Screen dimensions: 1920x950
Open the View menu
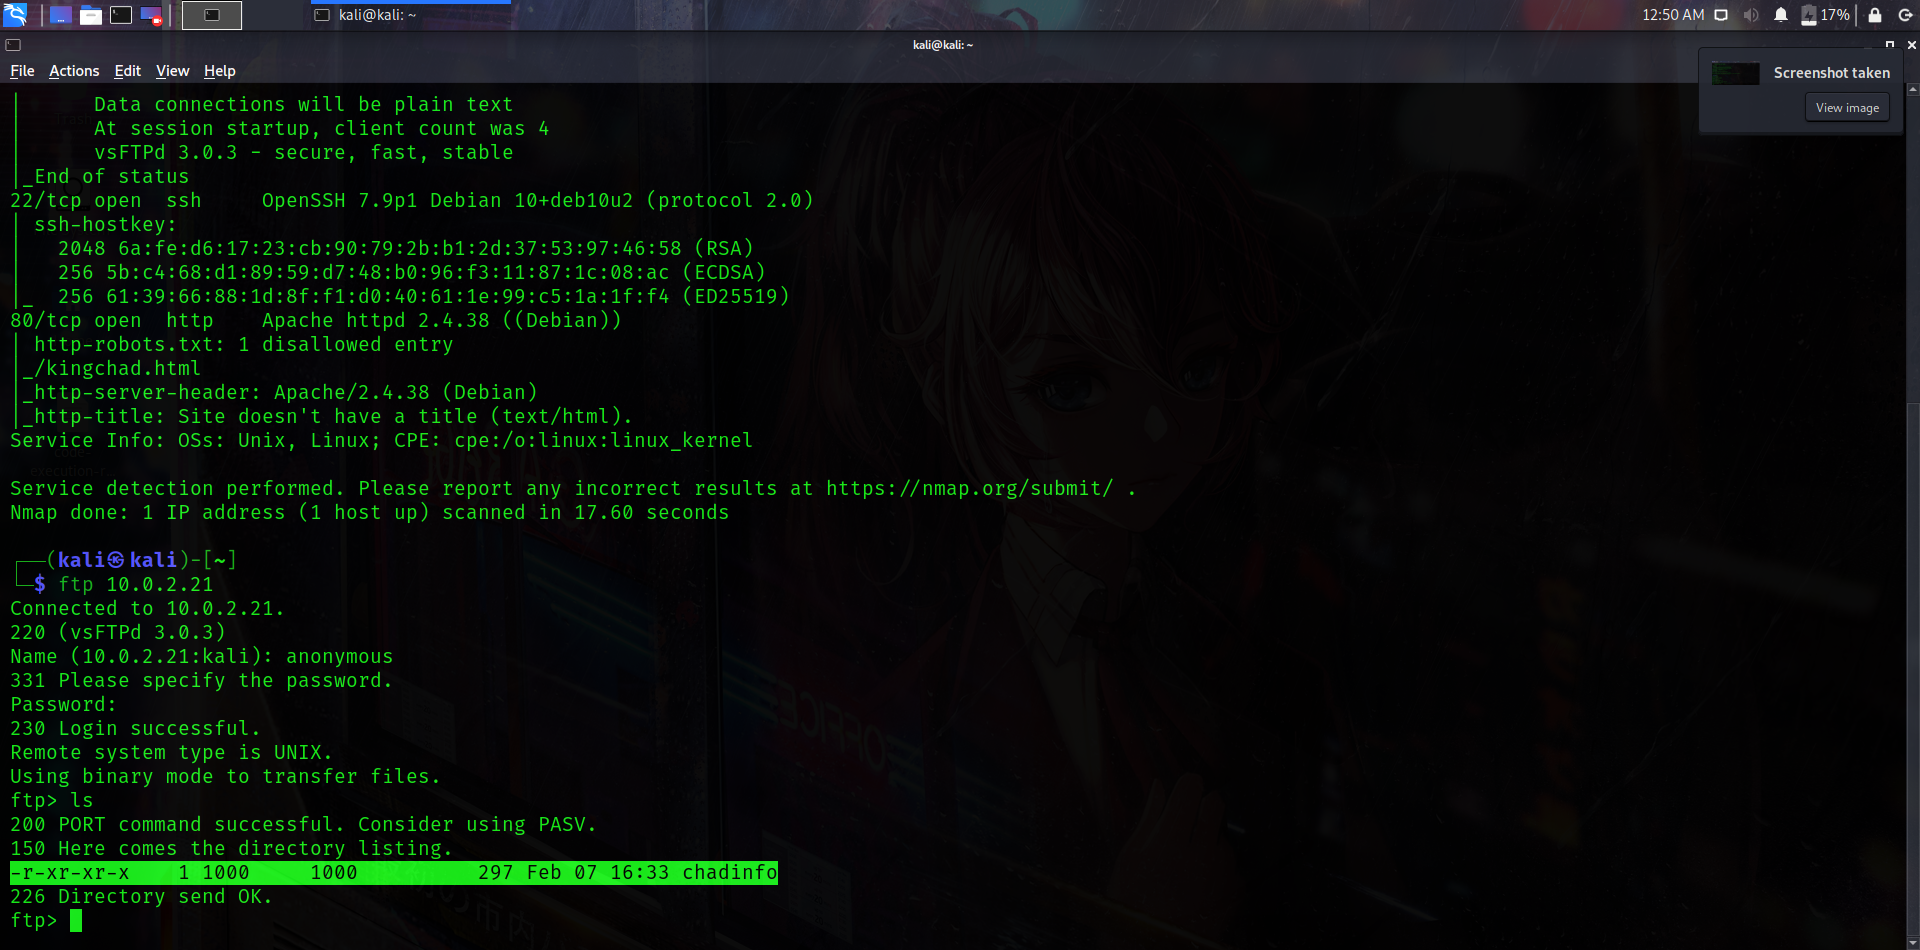(172, 71)
